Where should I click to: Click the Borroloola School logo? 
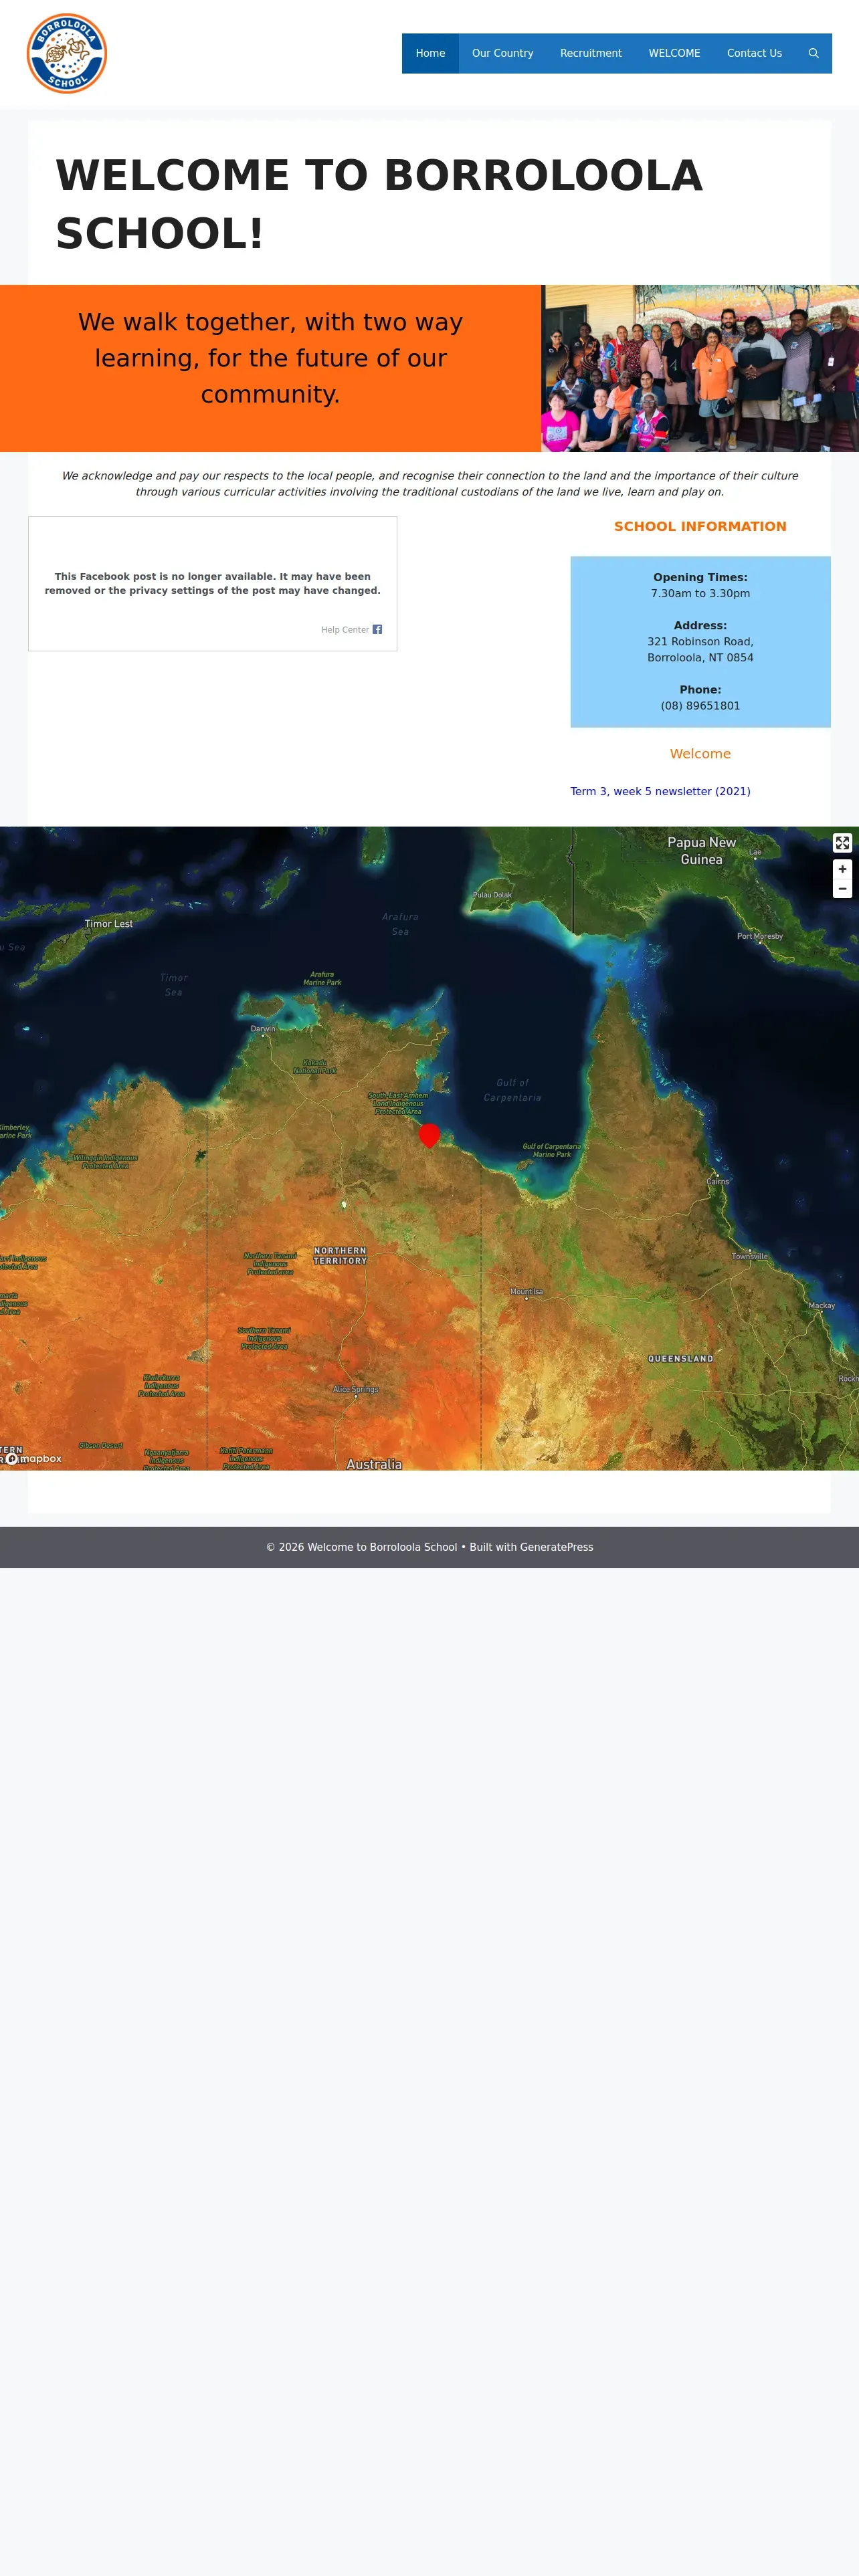coord(67,53)
